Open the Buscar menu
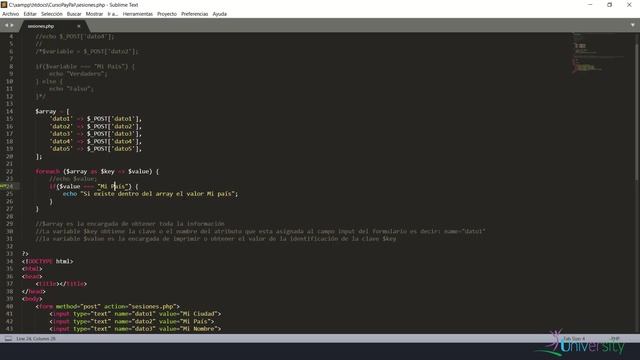This screenshot has height=360, width=640. (74, 14)
